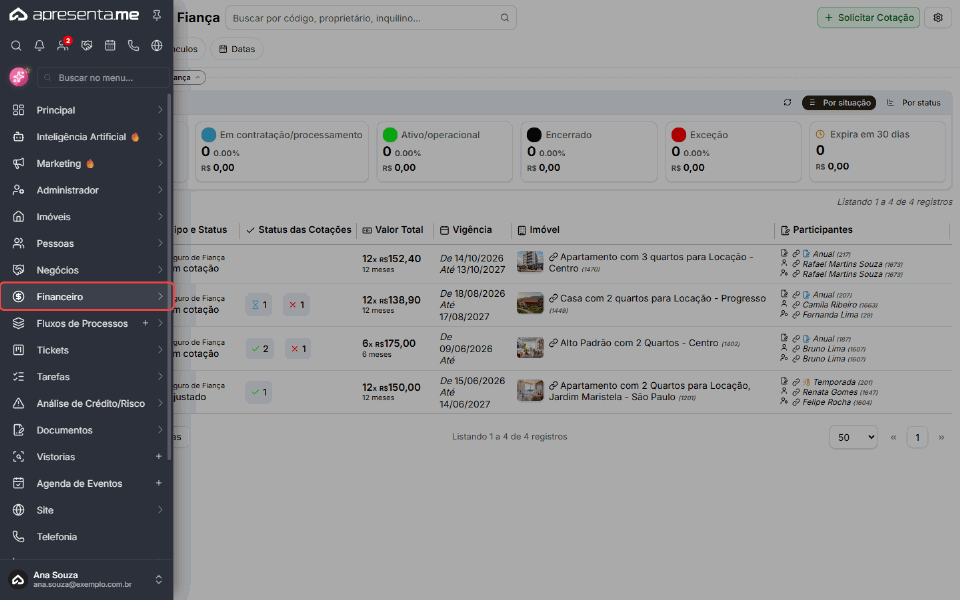Image resolution: width=960 pixels, height=600 pixels.
Task: Open Análise de Crédito/Risco in sidebar
Action: (x=86, y=403)
